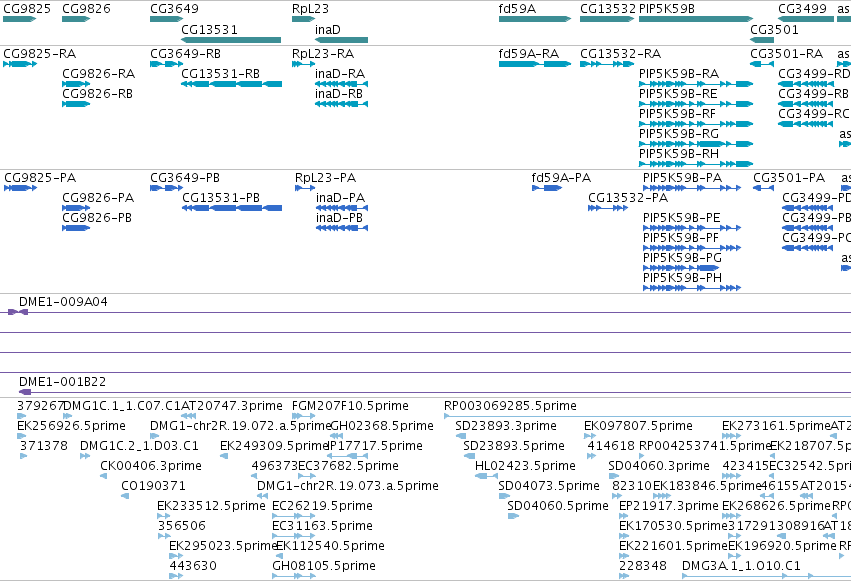The width and height of the screenshot is (851, 581).
Task: Click the RpL23 gene label
Action: (310, 9)
